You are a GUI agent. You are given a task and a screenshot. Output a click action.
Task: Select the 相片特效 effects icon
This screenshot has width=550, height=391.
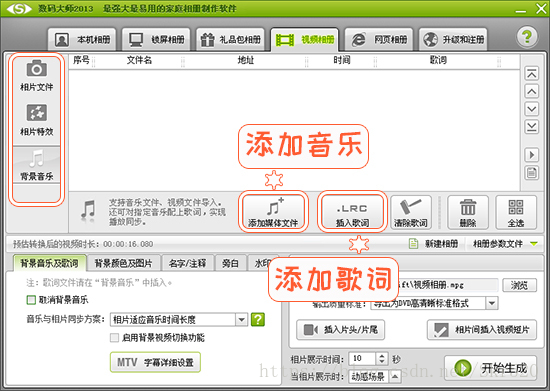coord(36,120)
